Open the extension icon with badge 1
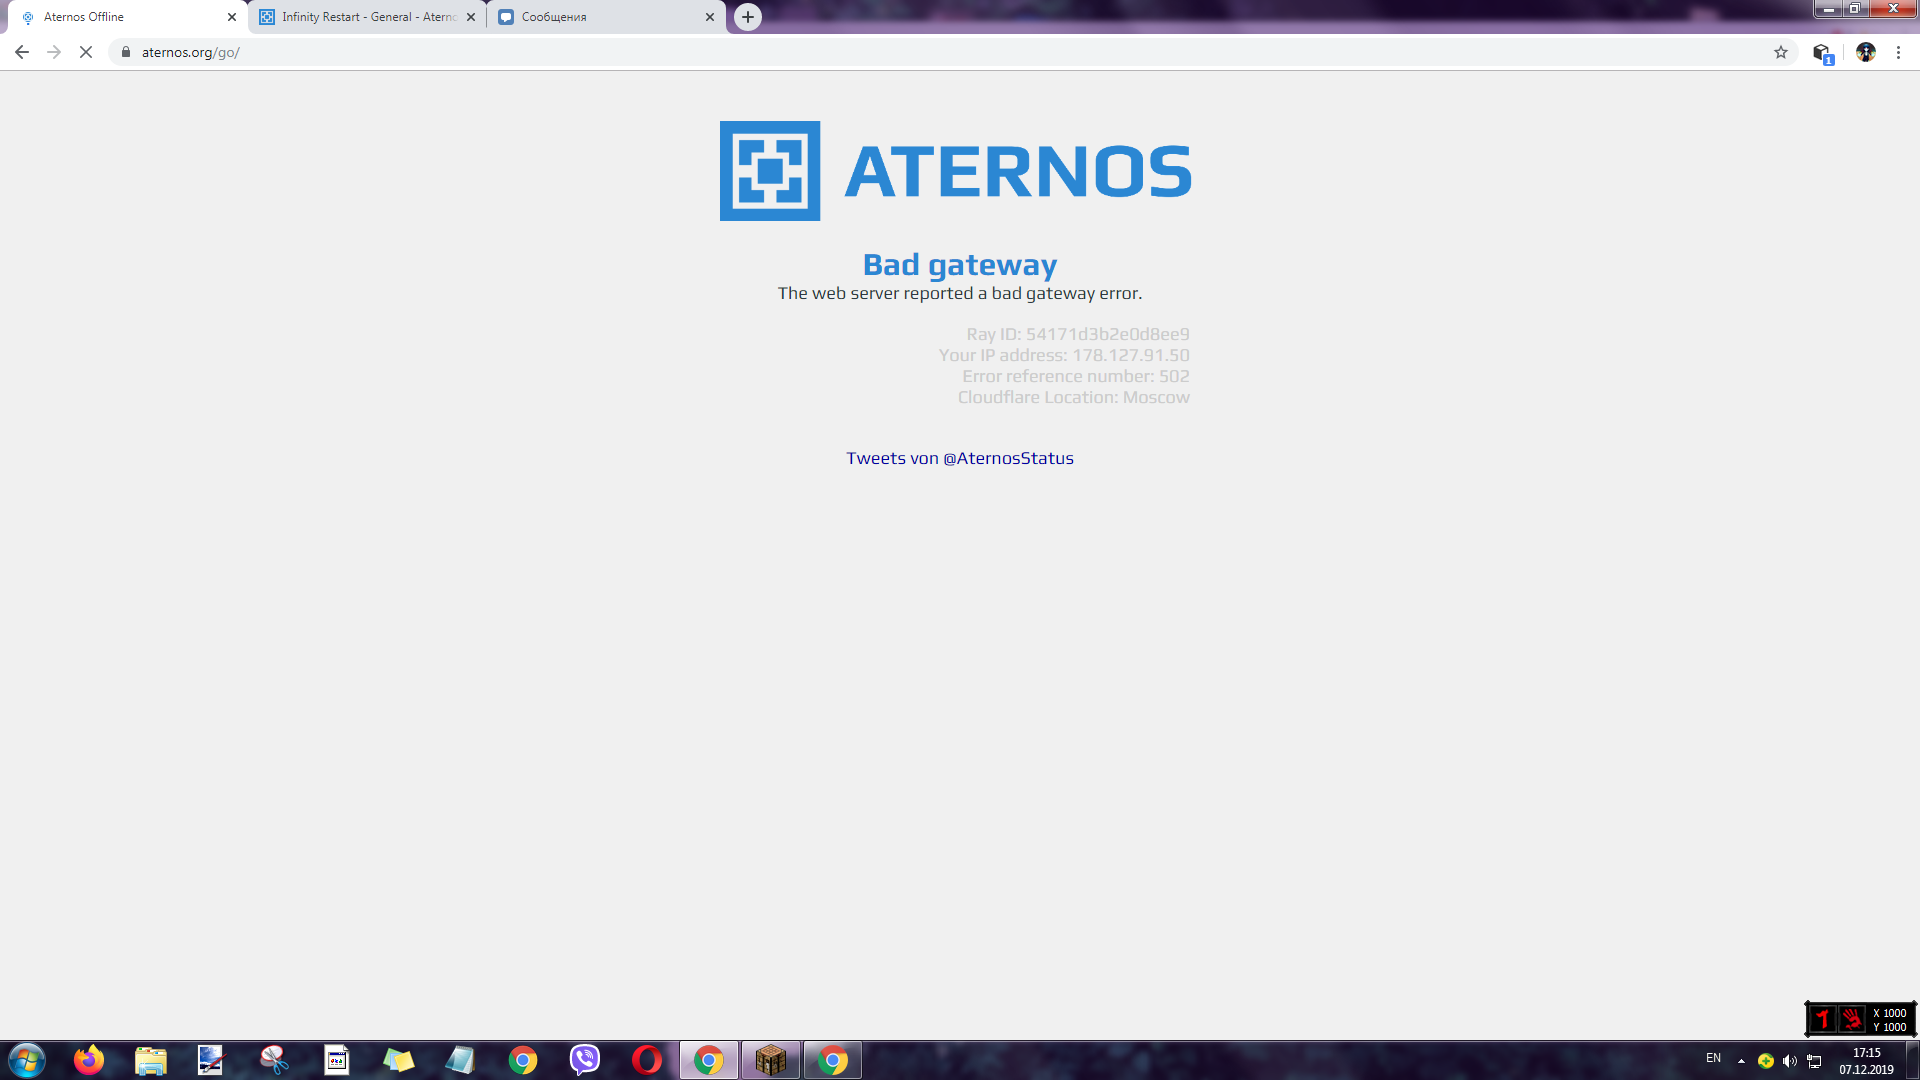The height and width of the screenshot is (1080, 1920). [x=1822, y=53]
